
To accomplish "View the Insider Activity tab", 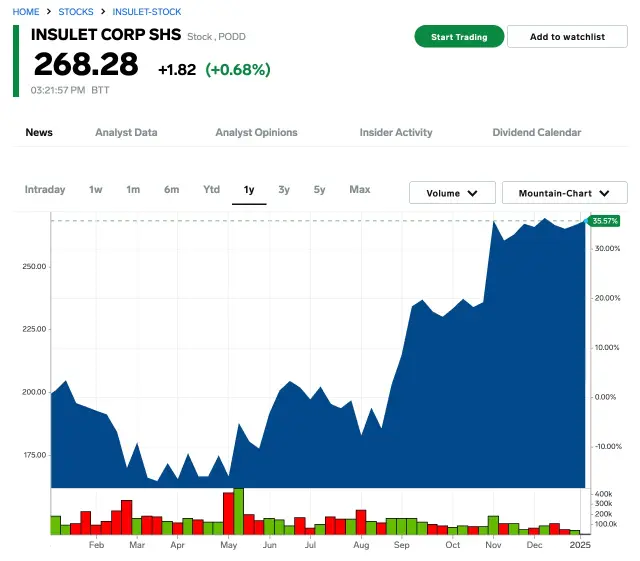I will coord(396,132).
